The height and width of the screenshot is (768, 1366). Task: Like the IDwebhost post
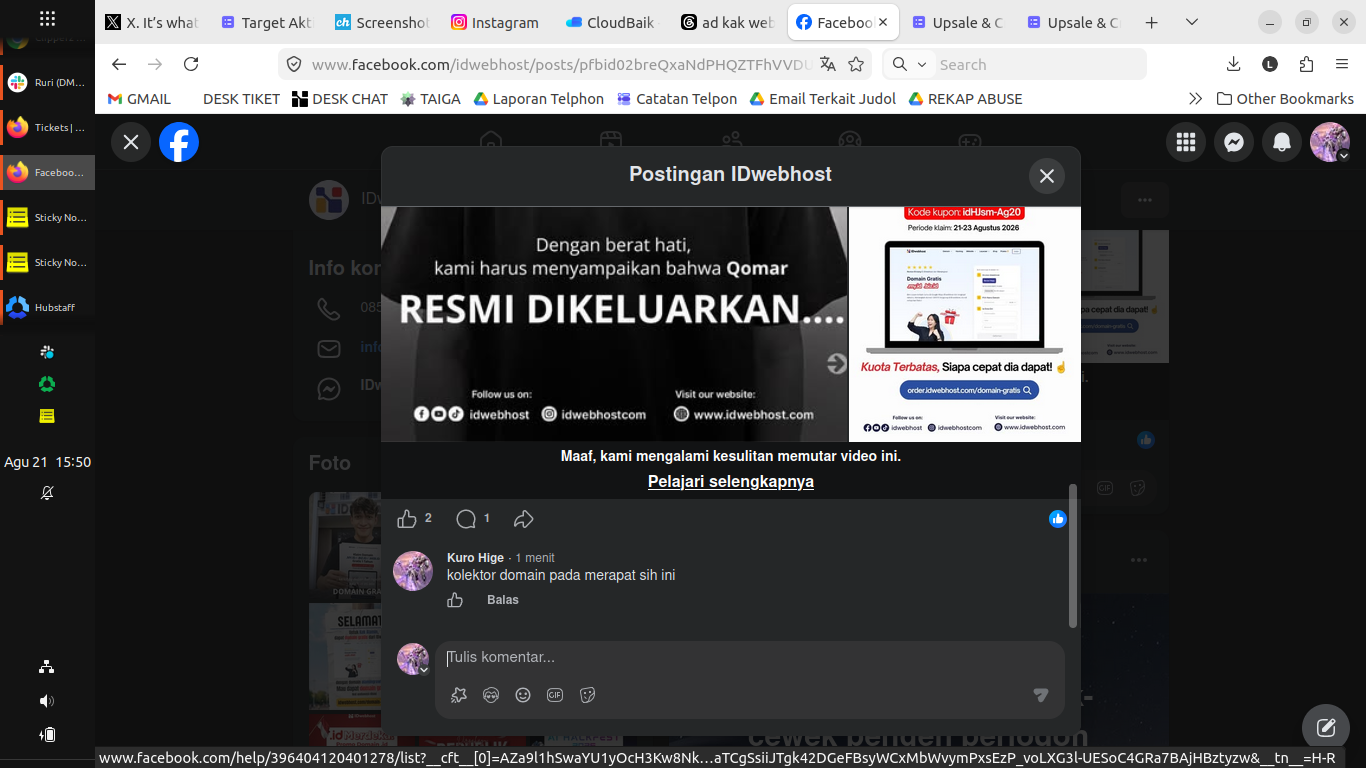pos(407,519)
